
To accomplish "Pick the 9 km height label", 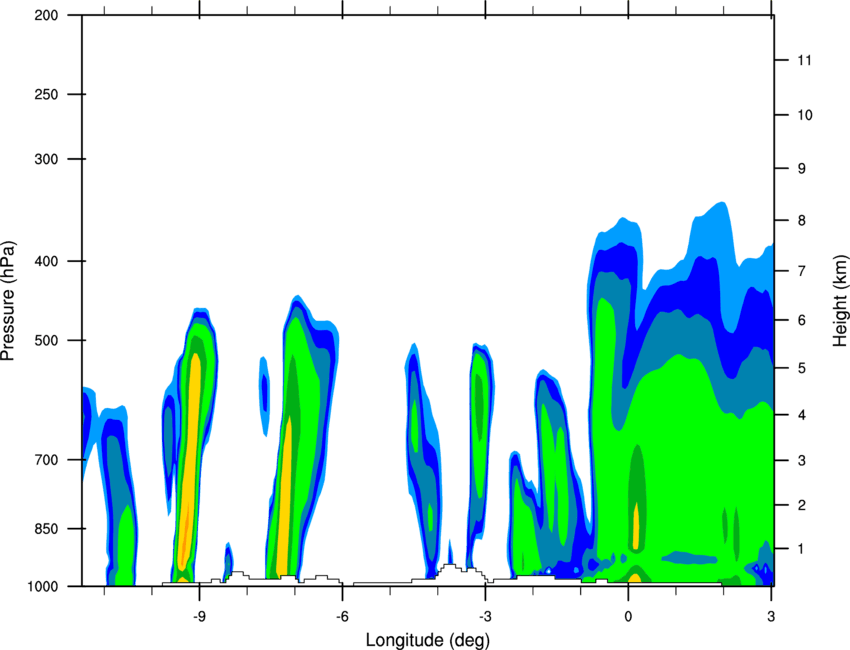I will tap(802, 169).
